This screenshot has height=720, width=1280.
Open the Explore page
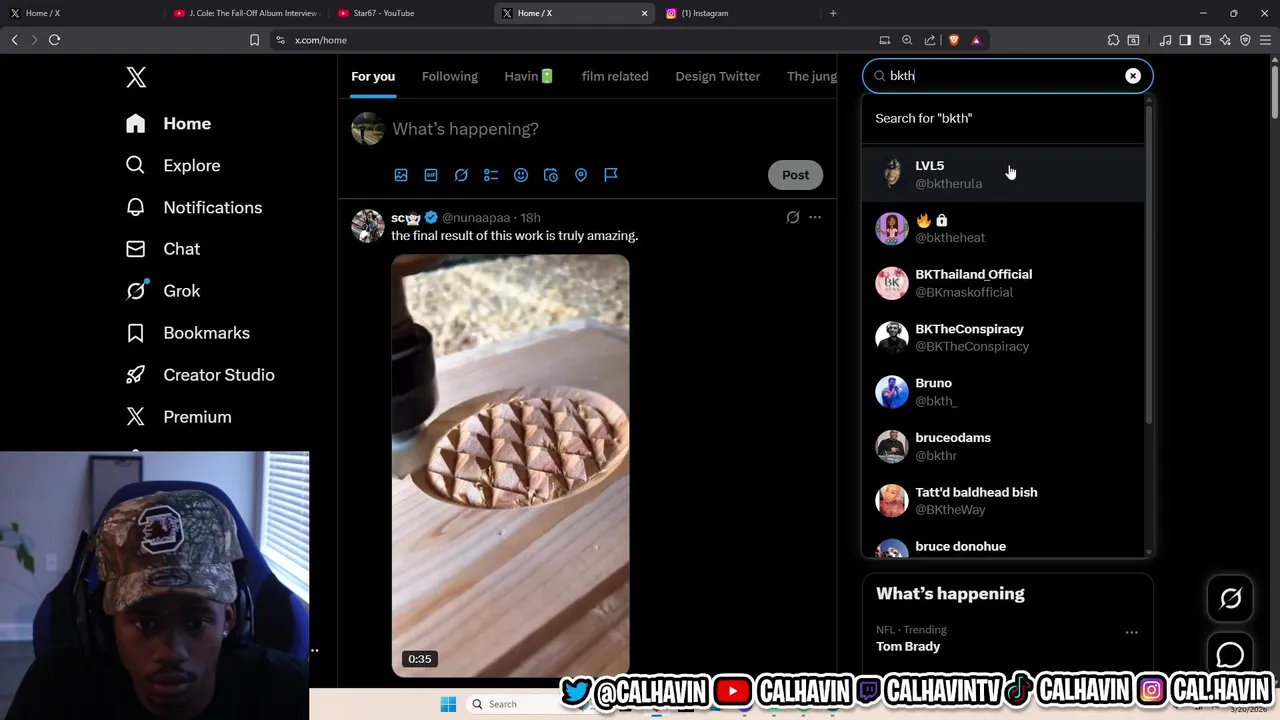tap(172, 165)
